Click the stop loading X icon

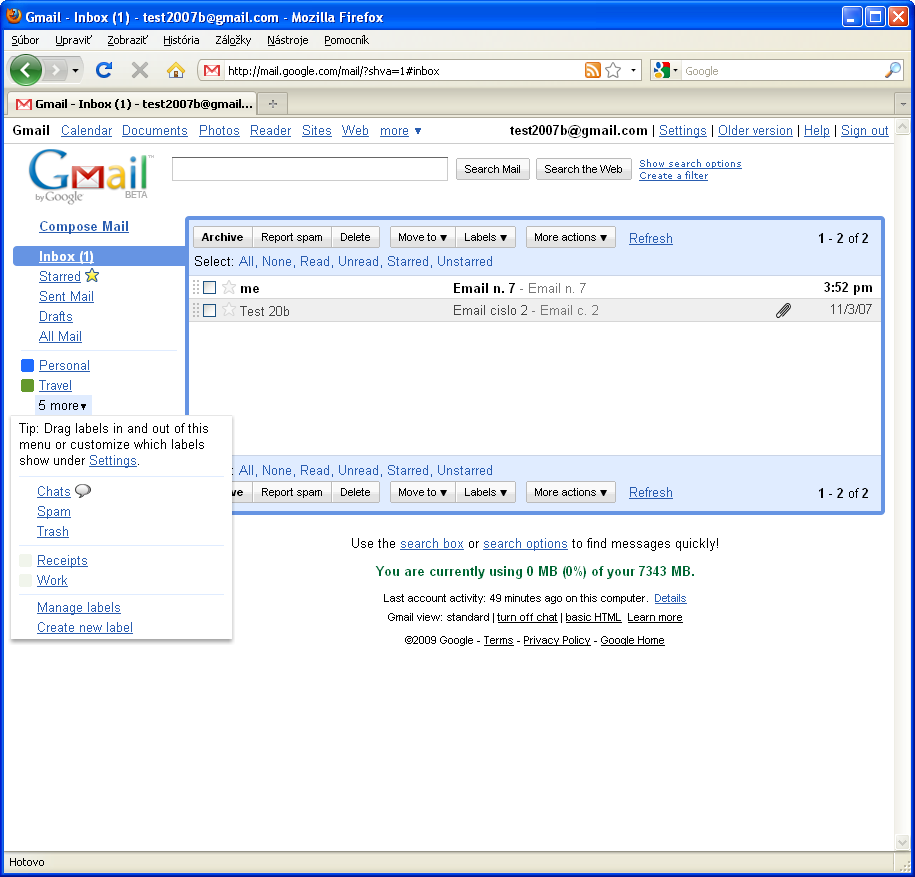139,71
